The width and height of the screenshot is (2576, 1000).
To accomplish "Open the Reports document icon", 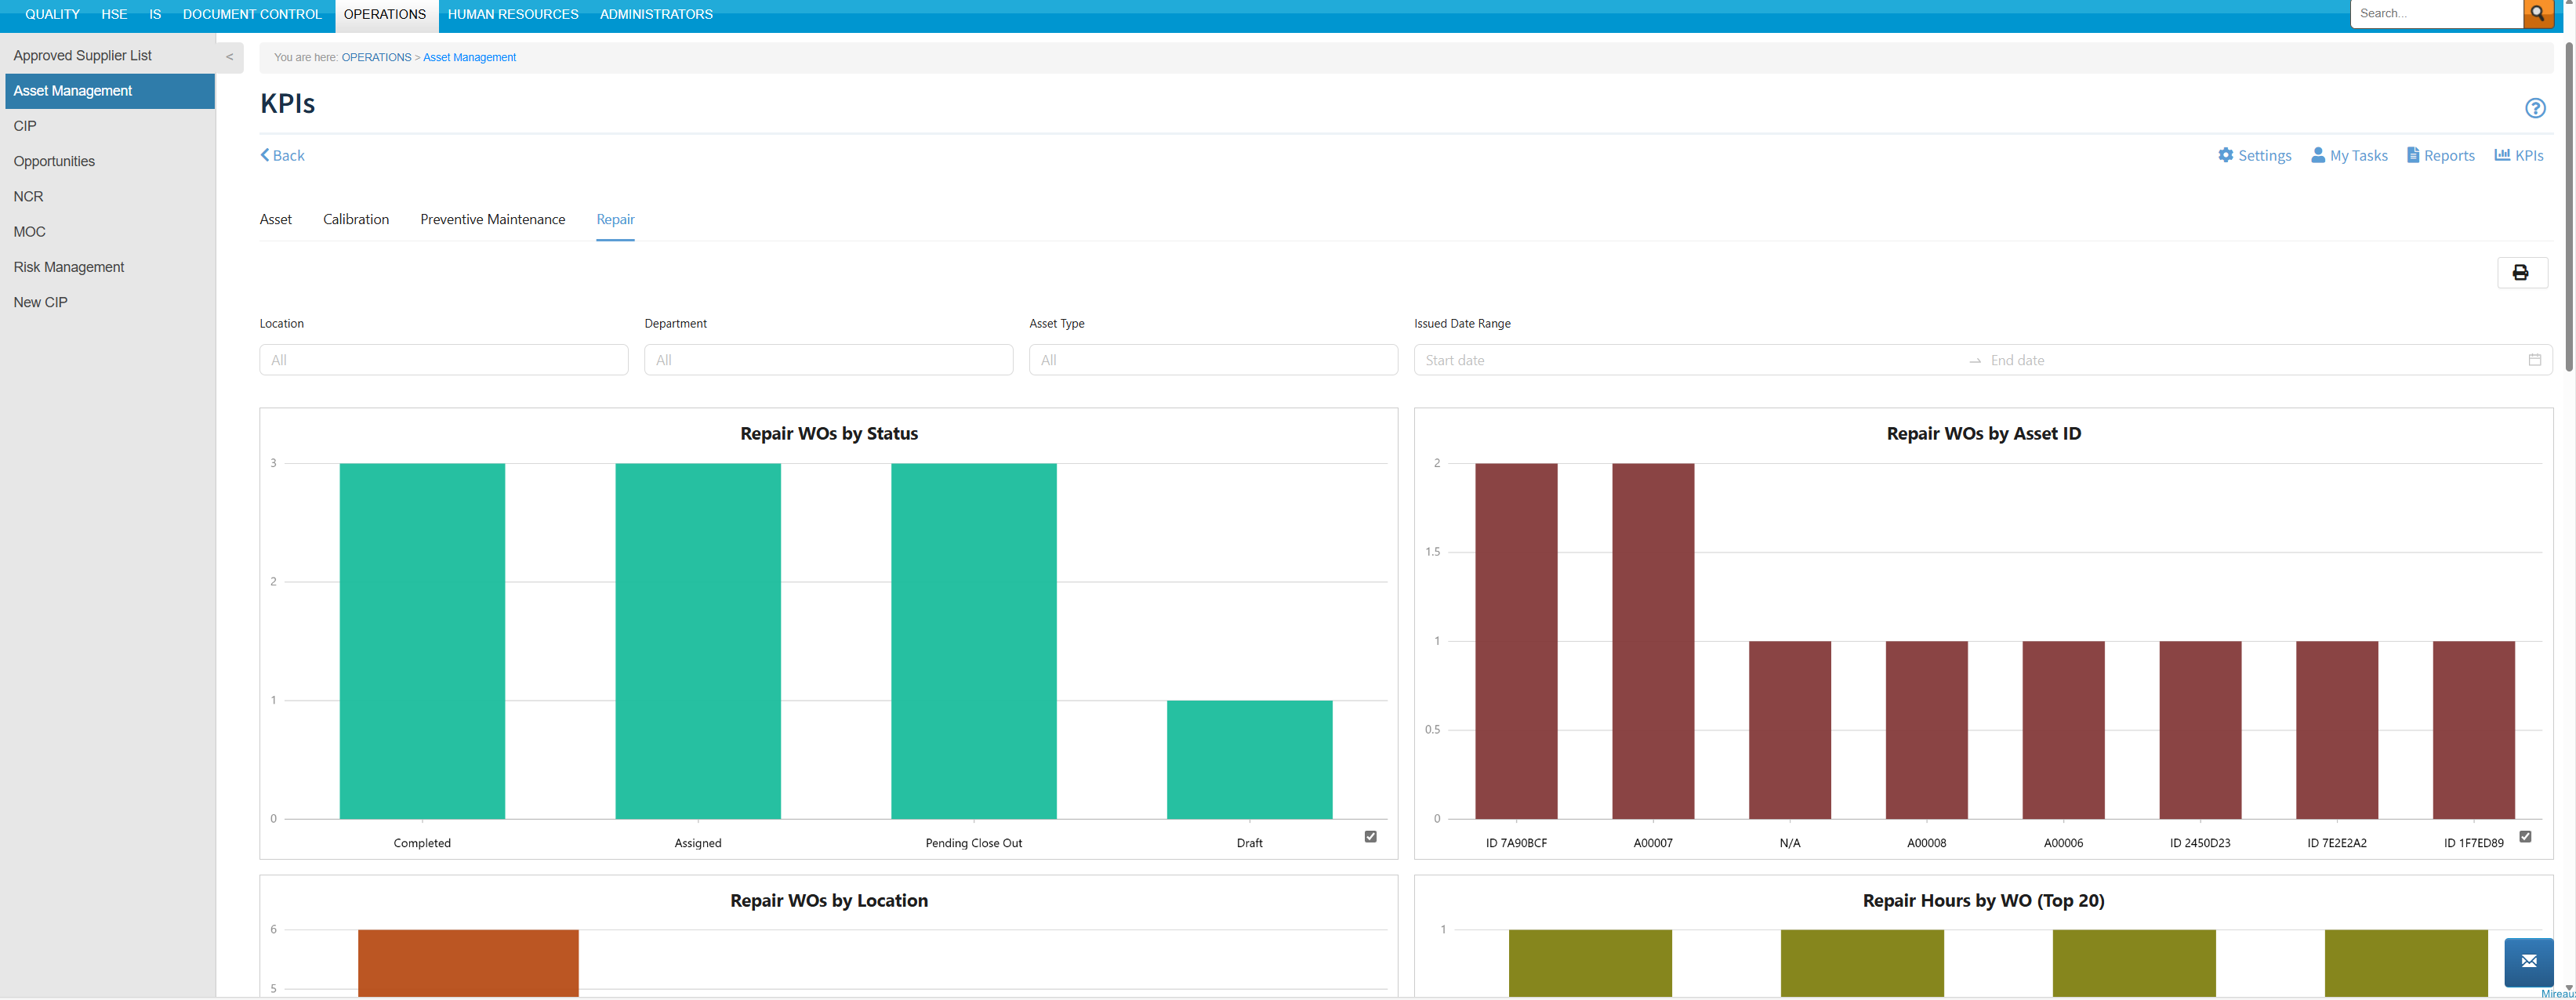I will (2413, 155).
